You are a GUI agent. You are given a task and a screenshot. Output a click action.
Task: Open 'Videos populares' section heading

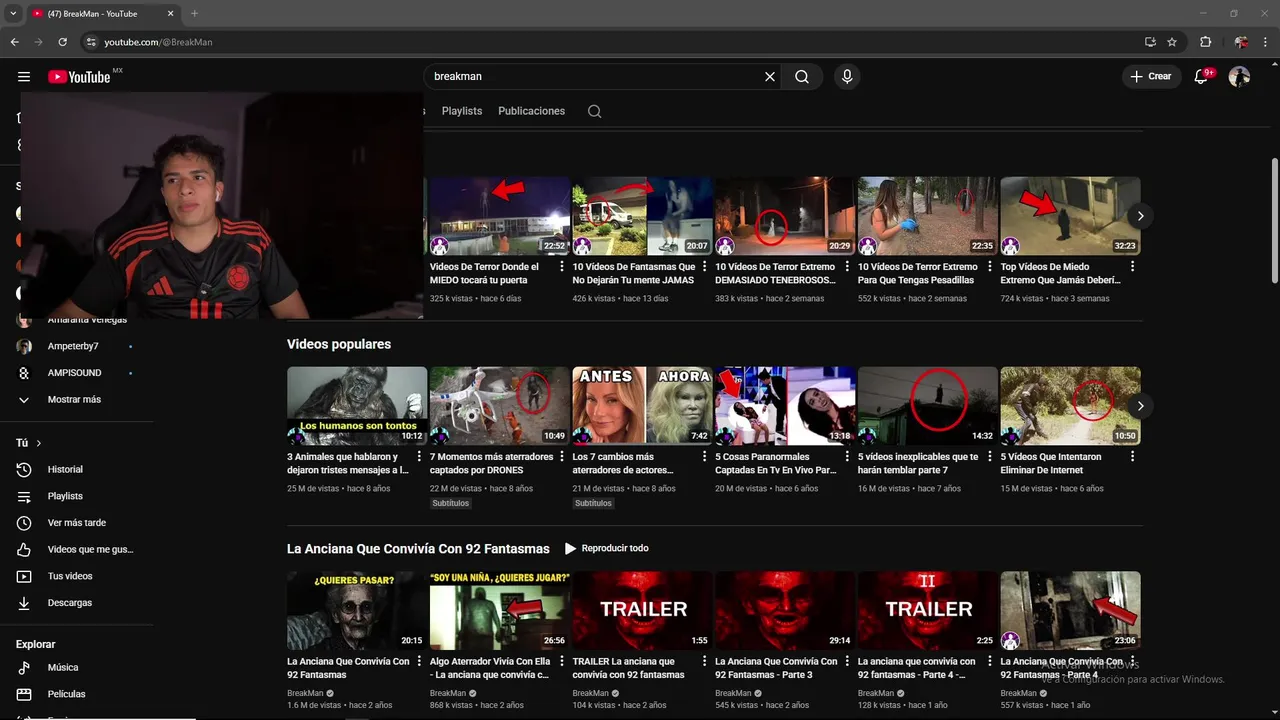pos(339,344)
